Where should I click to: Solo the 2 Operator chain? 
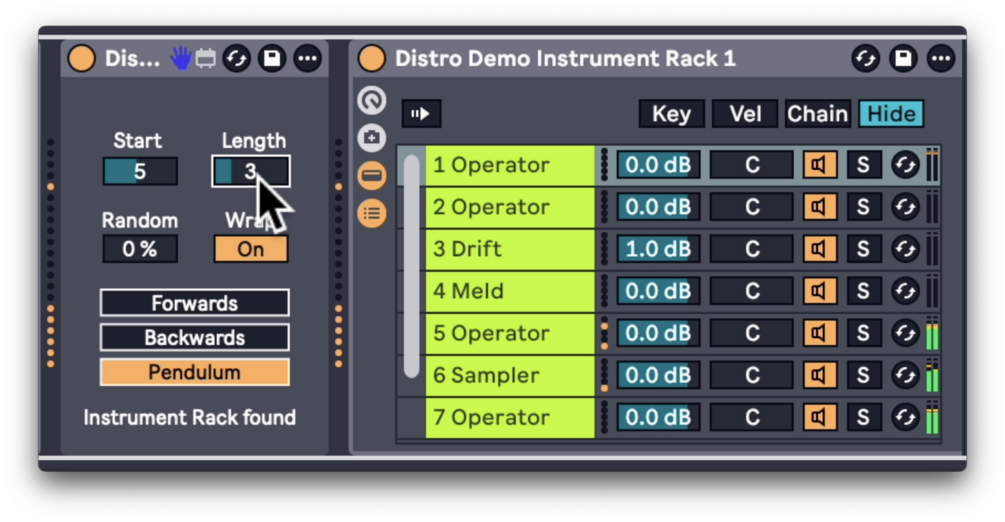click(x=863, y=207)
